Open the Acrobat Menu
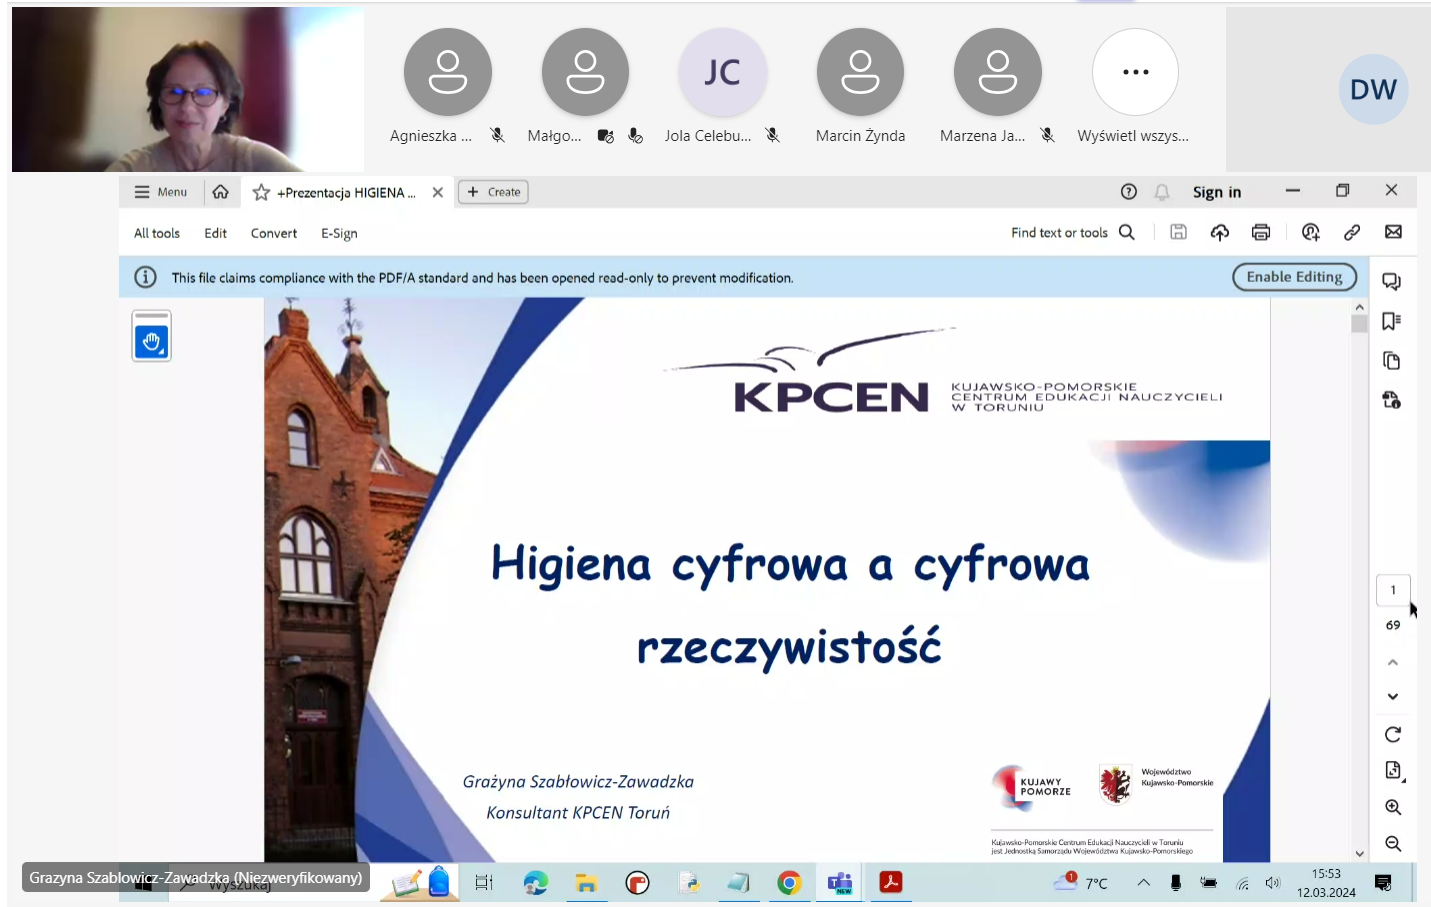The width and height of the screenshot is (1431, 907). coord(161,192)
